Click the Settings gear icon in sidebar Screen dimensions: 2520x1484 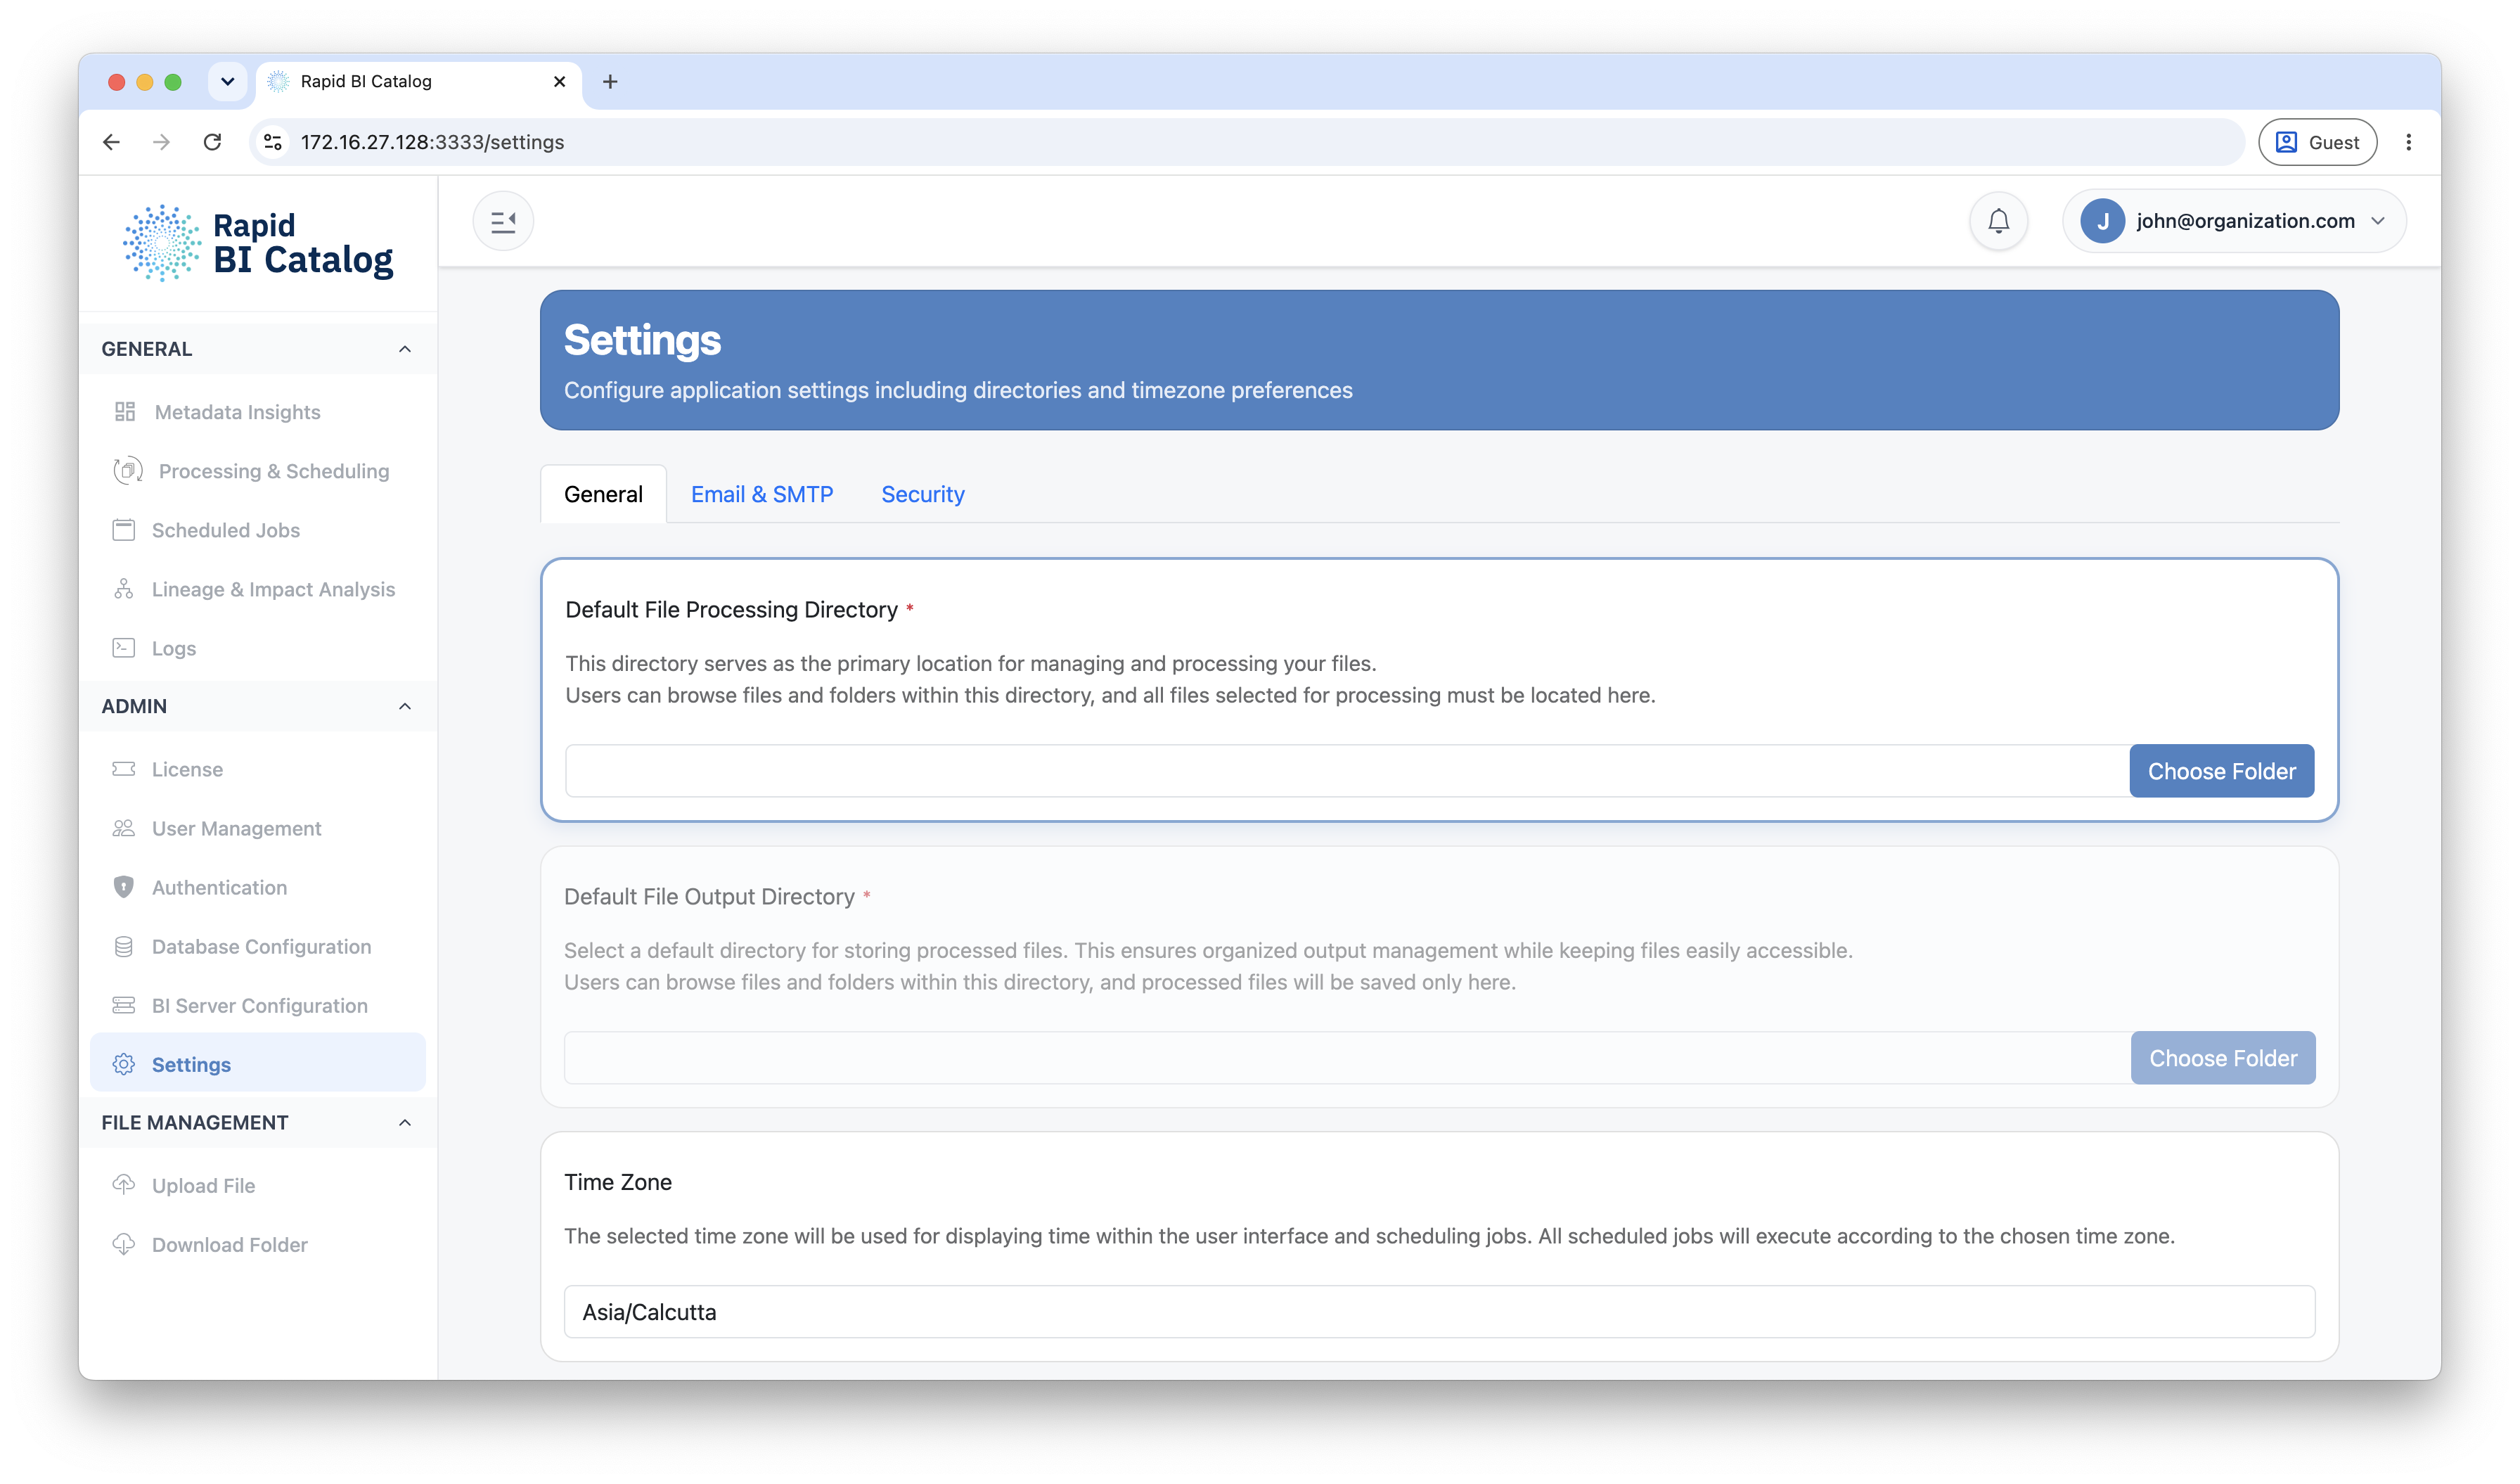(x=124, y=1064)
